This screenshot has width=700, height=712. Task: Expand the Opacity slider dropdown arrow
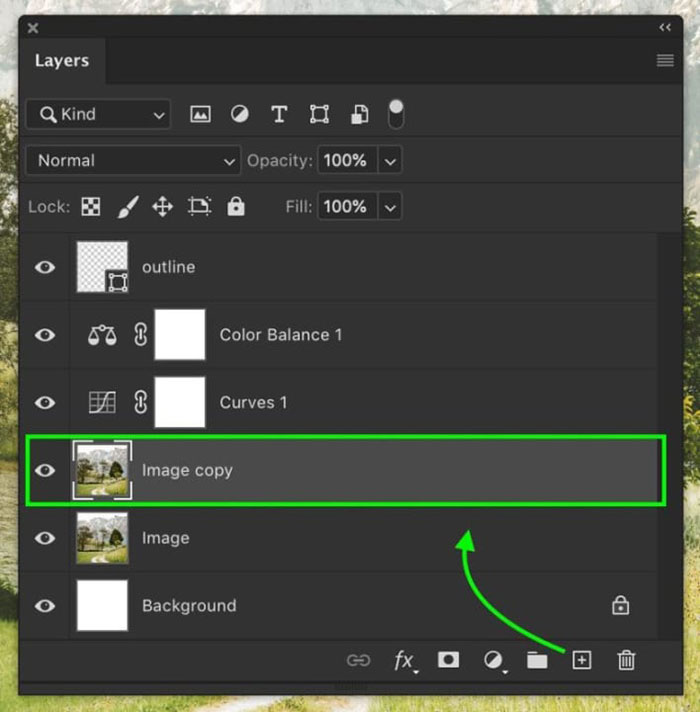tap(390, 160)
